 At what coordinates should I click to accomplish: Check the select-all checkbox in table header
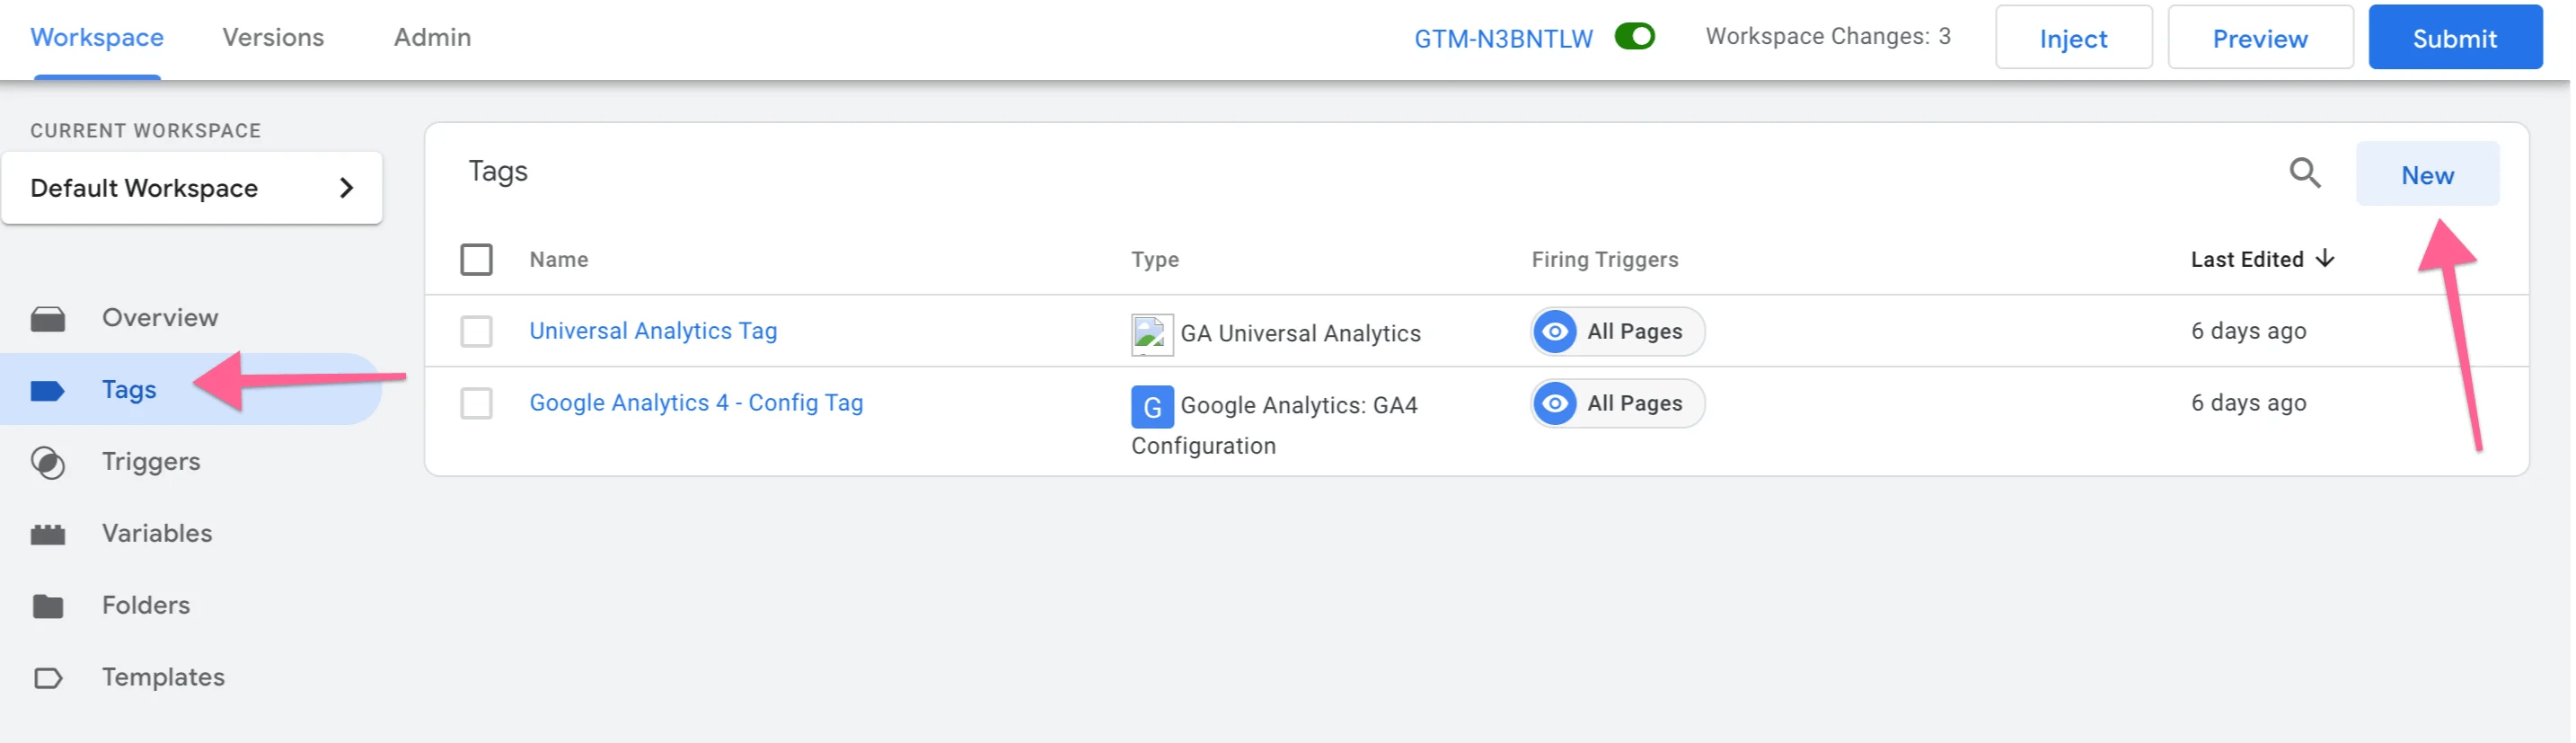(x=476, y=260)
